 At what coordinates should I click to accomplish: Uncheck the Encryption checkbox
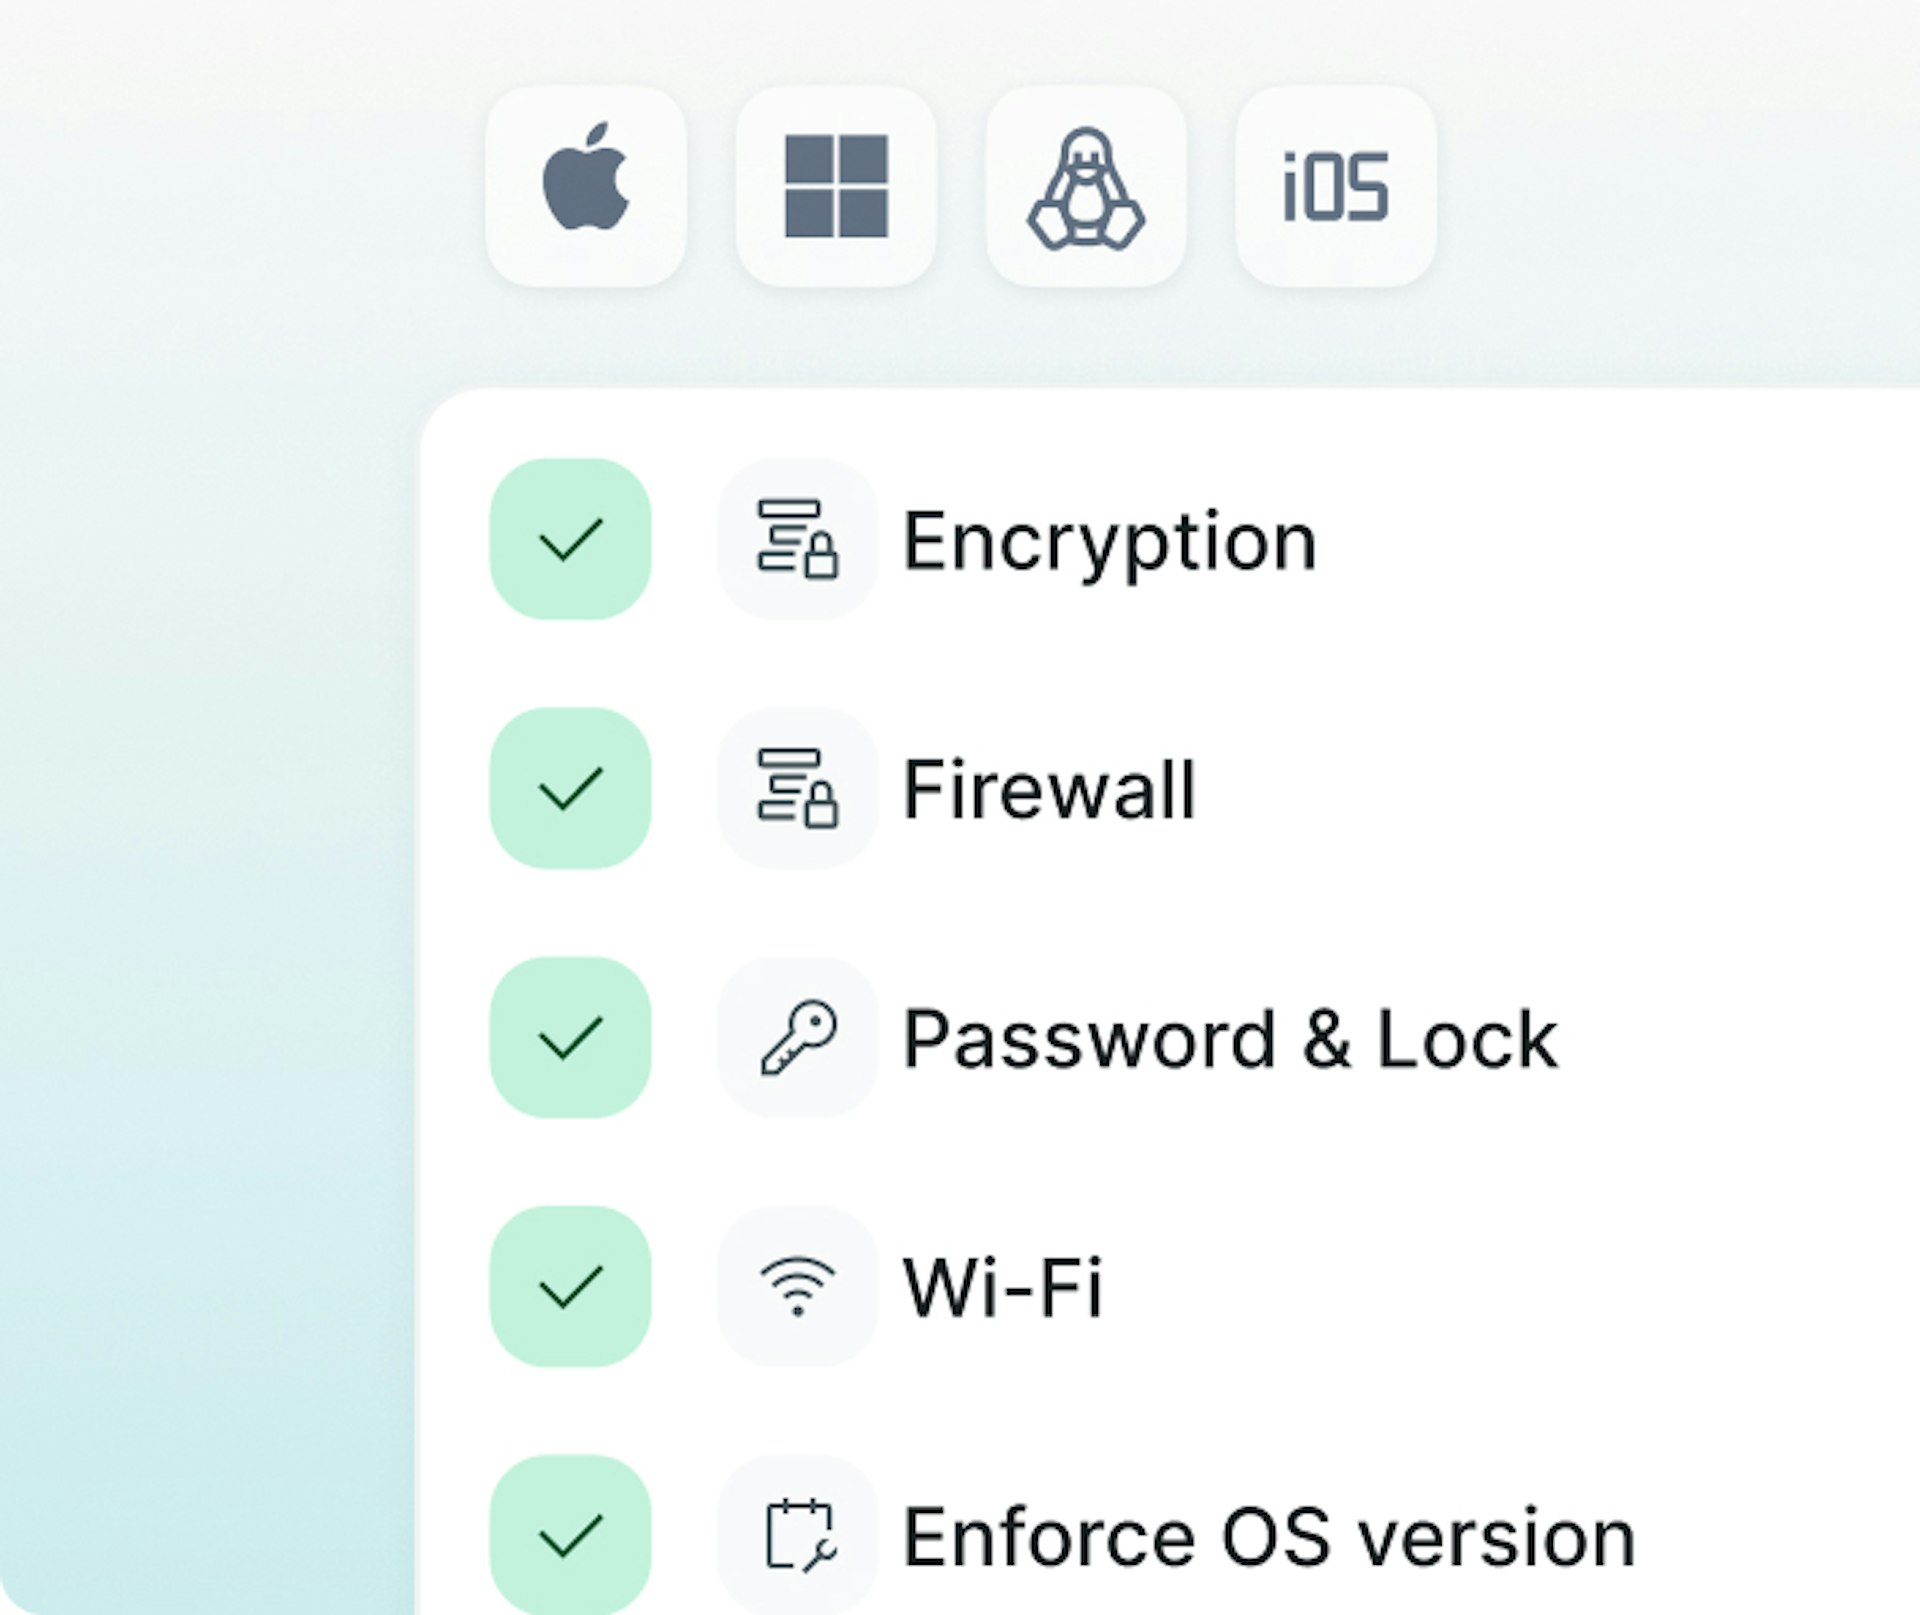[570, 539]
